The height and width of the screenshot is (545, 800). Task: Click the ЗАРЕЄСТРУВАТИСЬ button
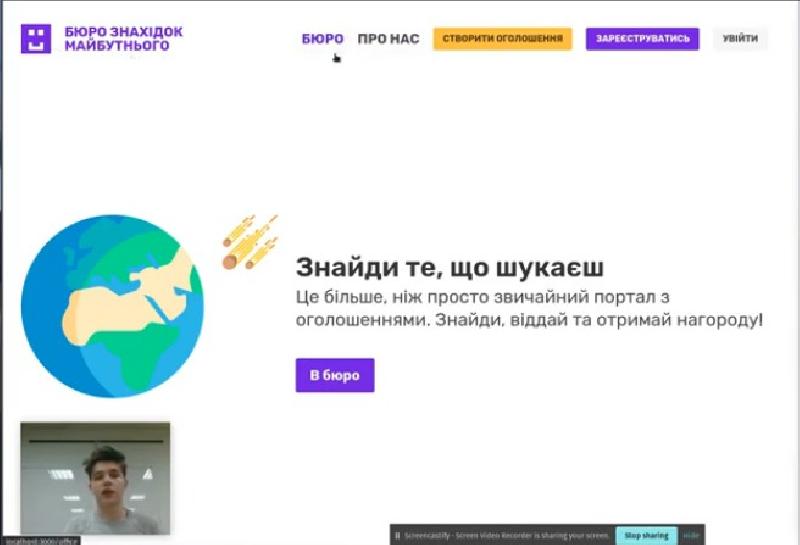click(x=642, y=39)
